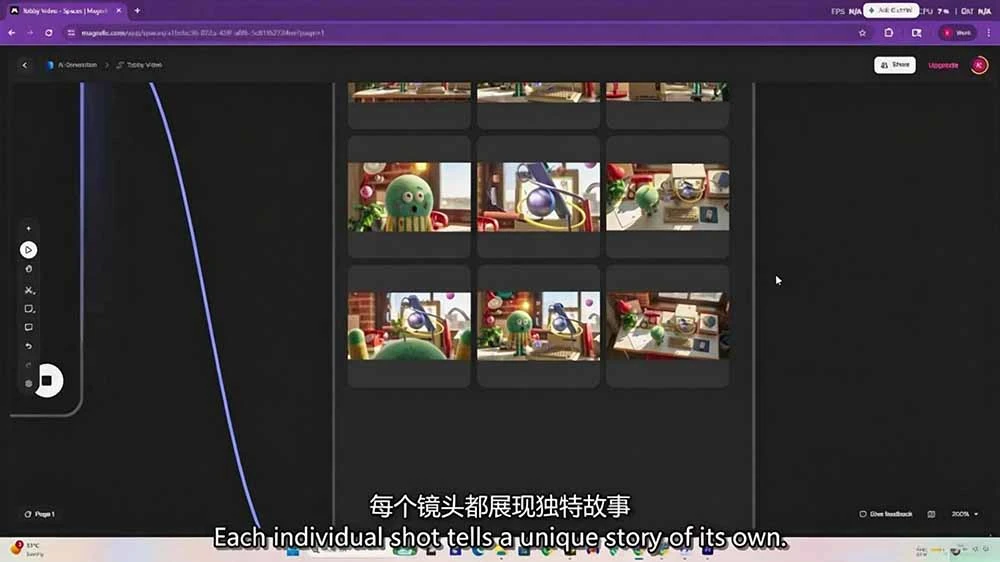Click the redo arrow in left toolbar
Image resolution: width=1000 pixels, height=562 pixels.
point(28,365)
